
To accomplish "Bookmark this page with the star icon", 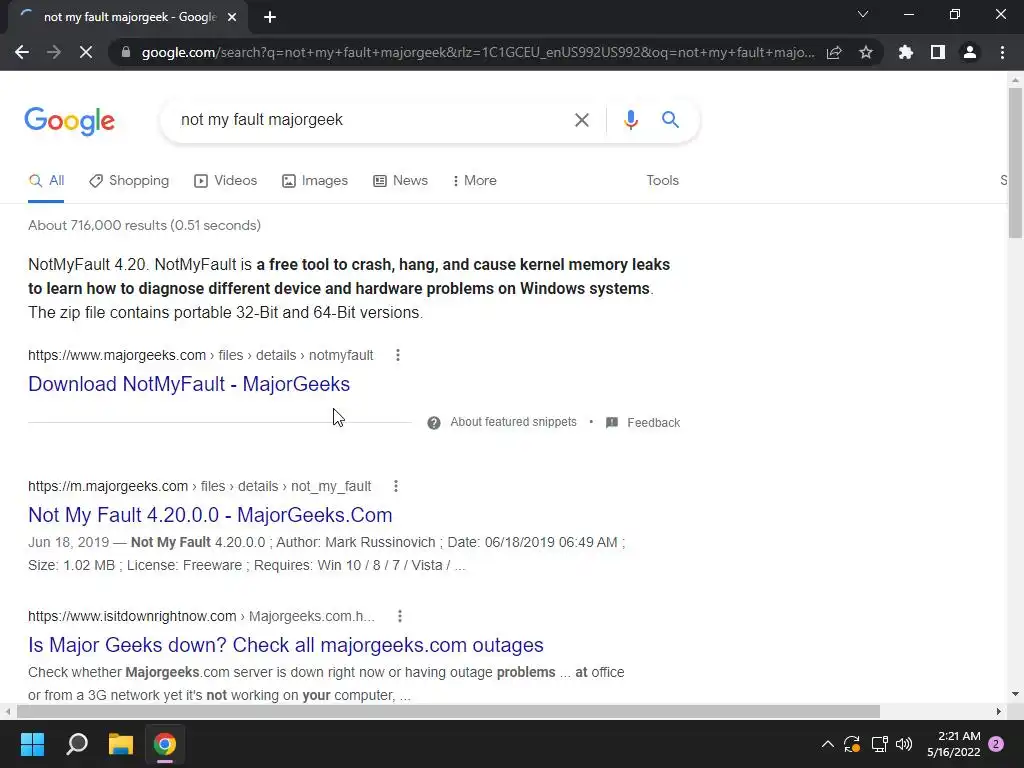I will (x=866, y=52).
